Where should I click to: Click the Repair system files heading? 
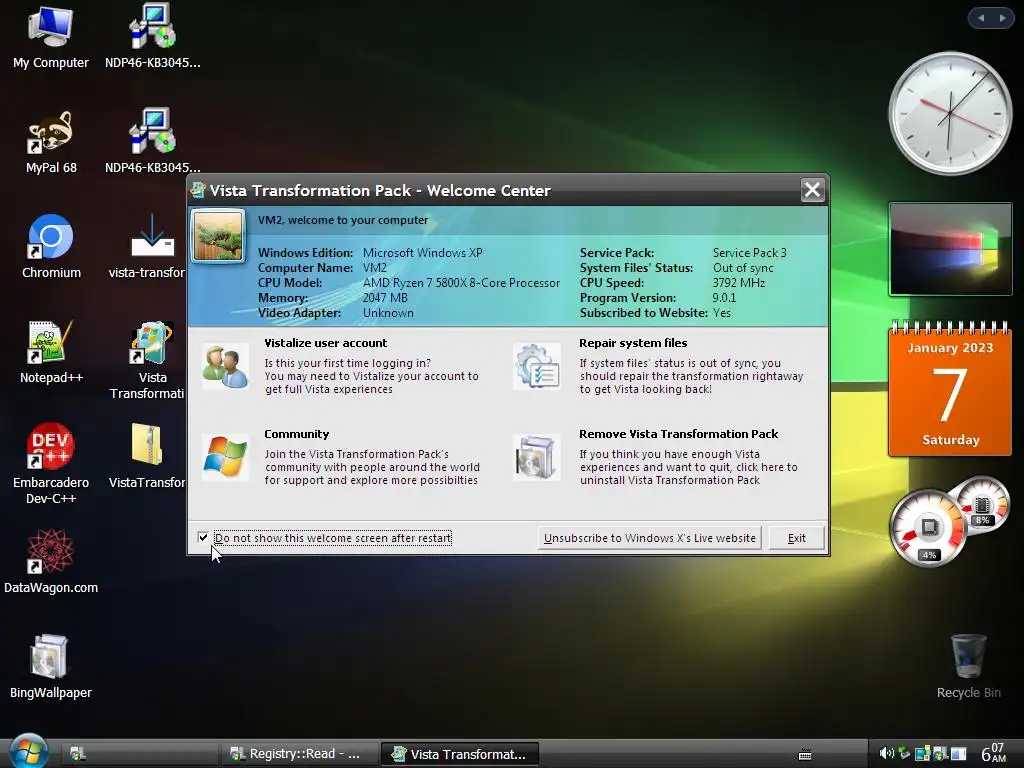(x=633, y=343)
